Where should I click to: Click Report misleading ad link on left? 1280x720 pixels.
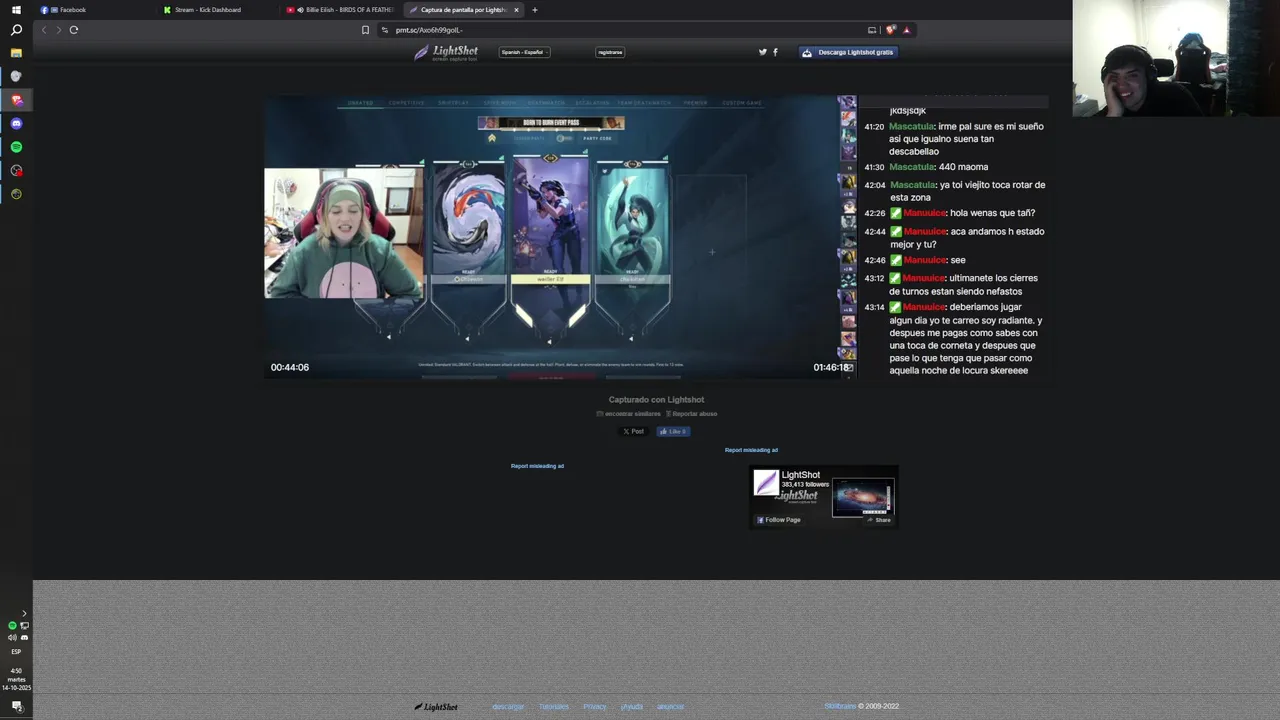pos(537,466)
